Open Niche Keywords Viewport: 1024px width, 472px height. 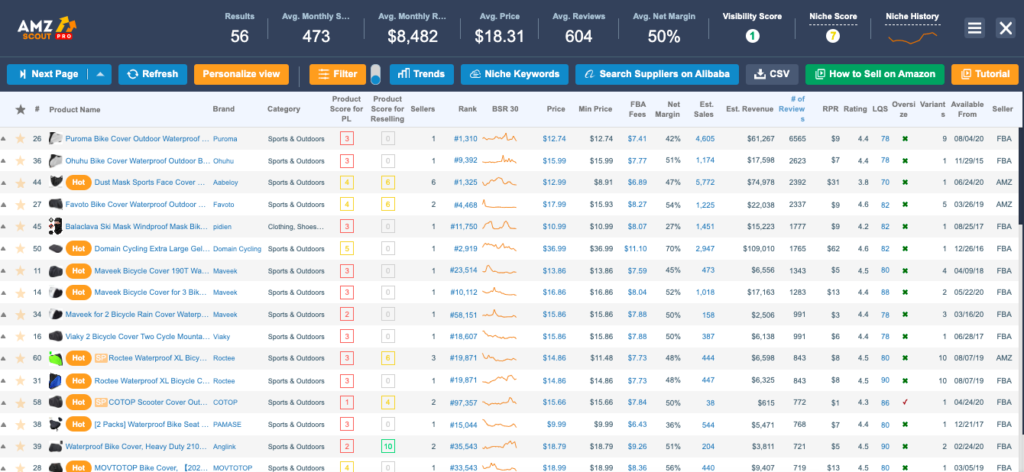514,74
